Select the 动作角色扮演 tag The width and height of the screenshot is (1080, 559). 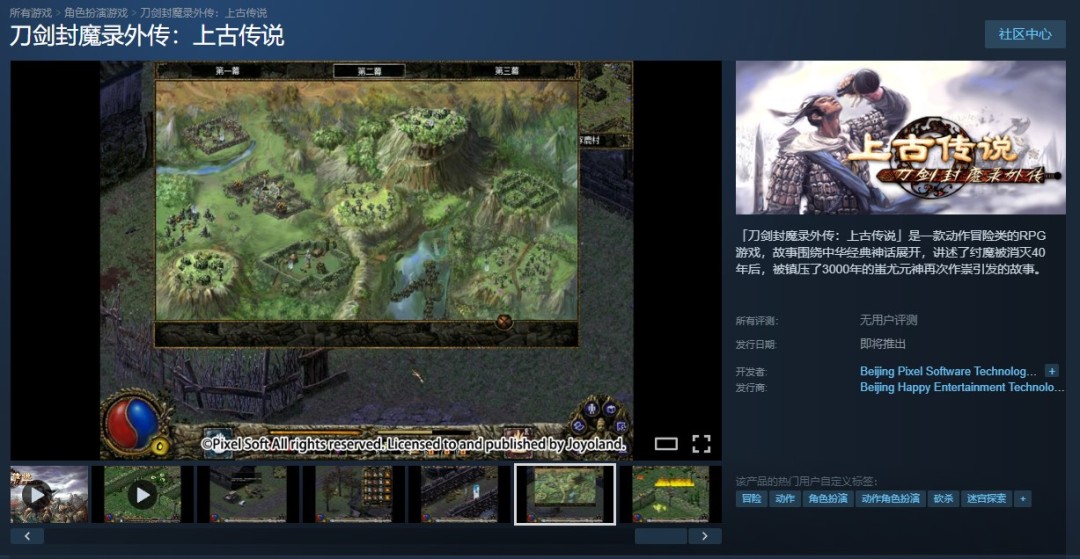tap(890, 498)
